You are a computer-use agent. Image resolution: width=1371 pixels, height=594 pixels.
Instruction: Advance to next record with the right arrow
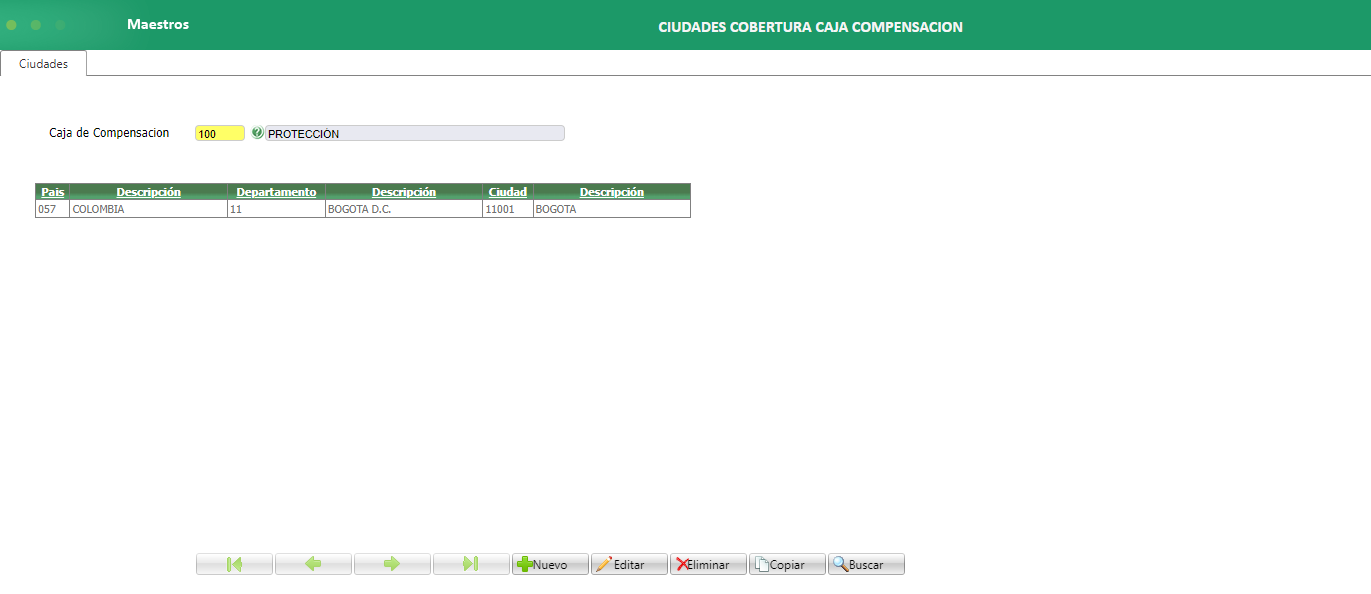(392, 563)
